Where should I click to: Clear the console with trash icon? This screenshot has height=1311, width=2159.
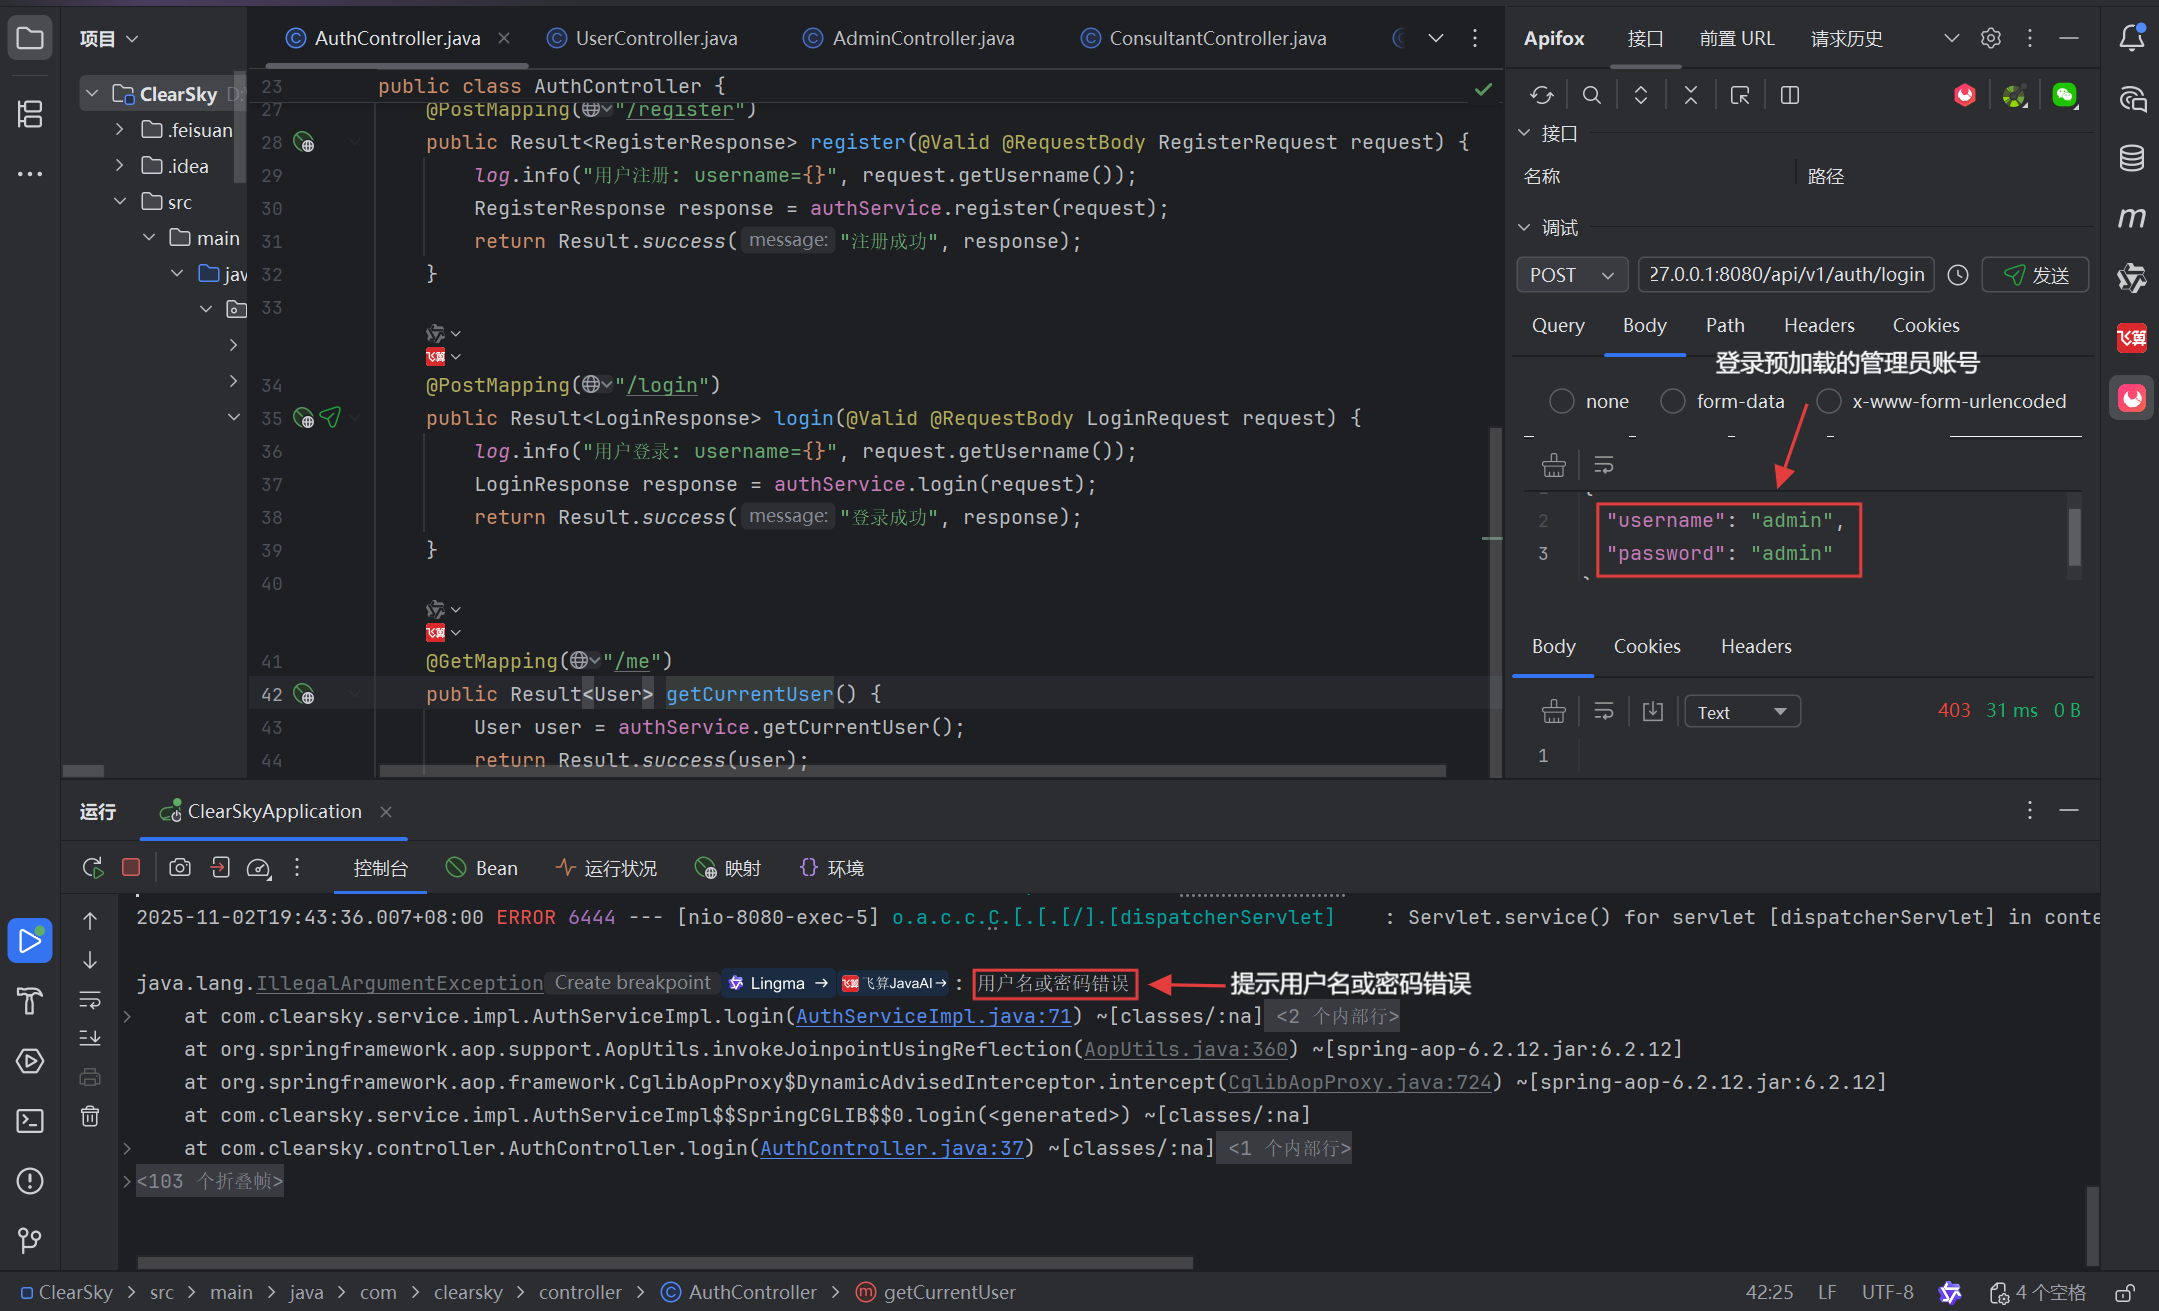[90, 1116]
